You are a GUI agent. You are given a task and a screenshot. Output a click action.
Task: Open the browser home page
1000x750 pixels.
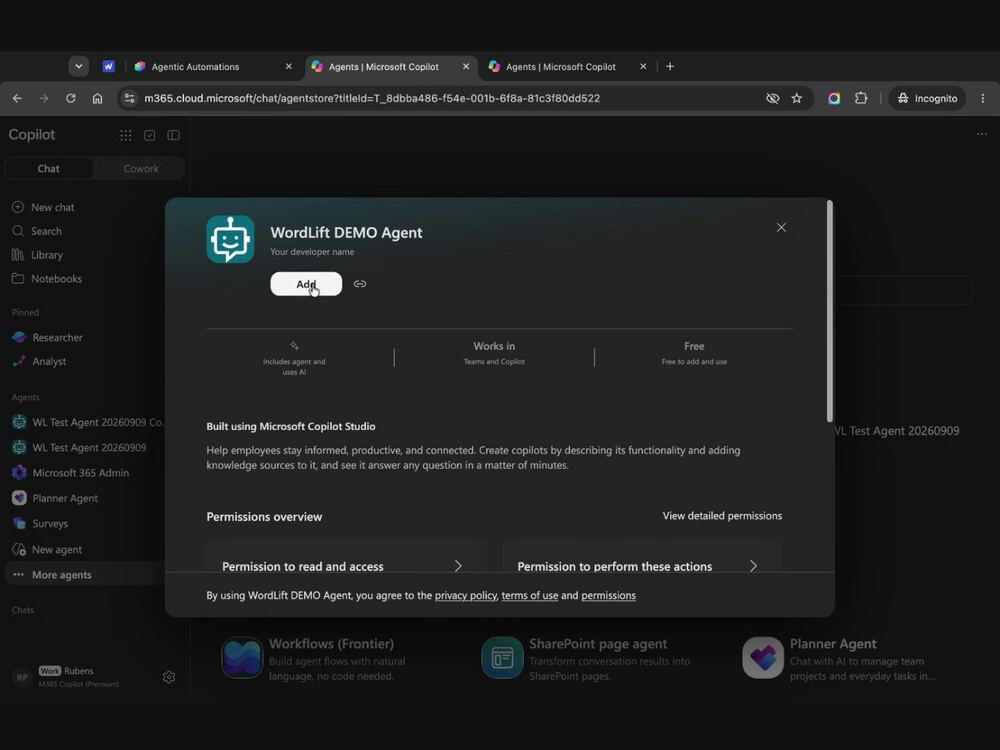(x=97, y=98)
